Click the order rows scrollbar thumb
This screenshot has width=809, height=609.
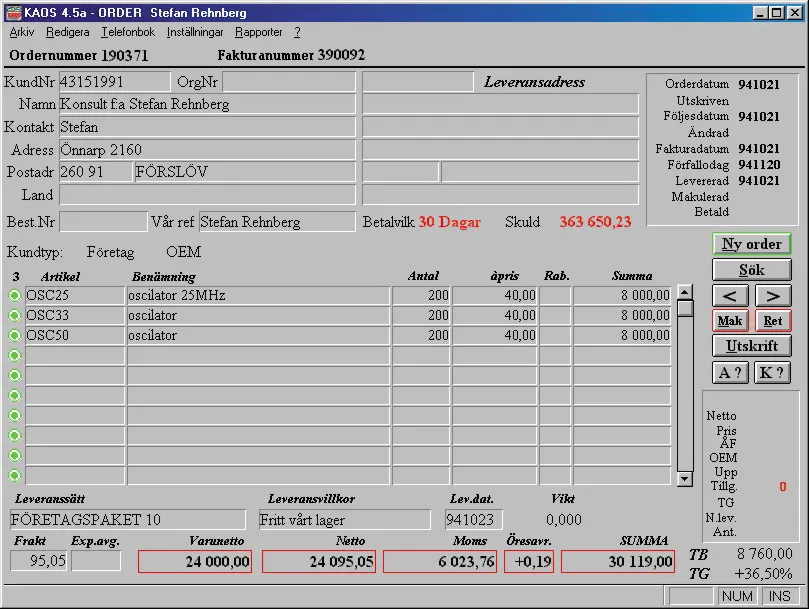click(x=685, y=308)
